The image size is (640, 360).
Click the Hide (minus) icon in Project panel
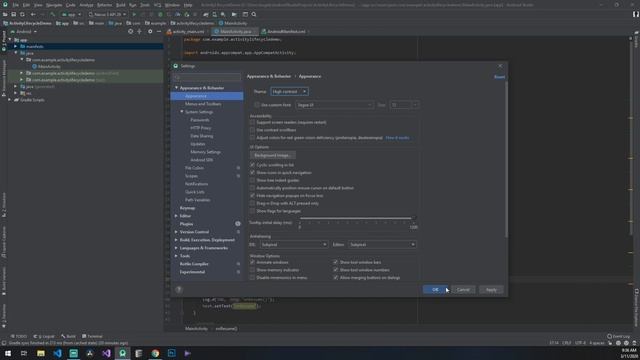pyautogui.click(x=159, y=31)
